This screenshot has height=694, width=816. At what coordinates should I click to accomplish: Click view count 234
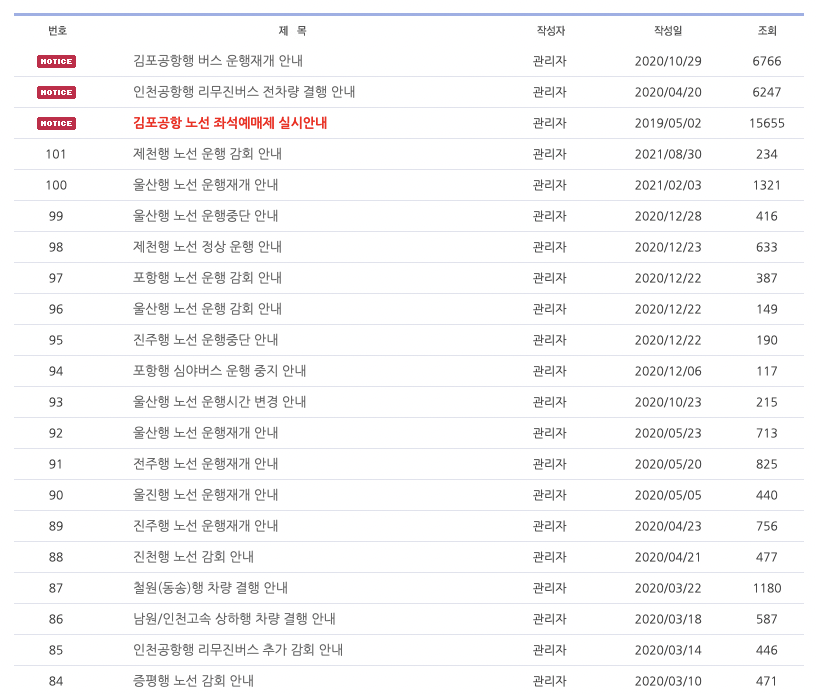(x=767, y=155)
